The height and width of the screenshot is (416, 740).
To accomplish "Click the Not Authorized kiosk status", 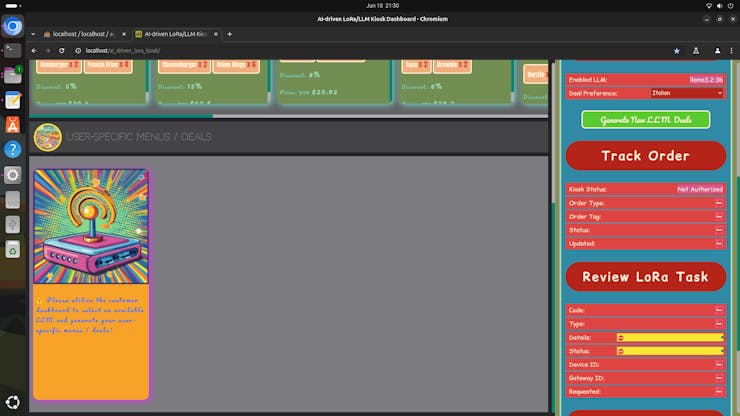I will (700, 189).
